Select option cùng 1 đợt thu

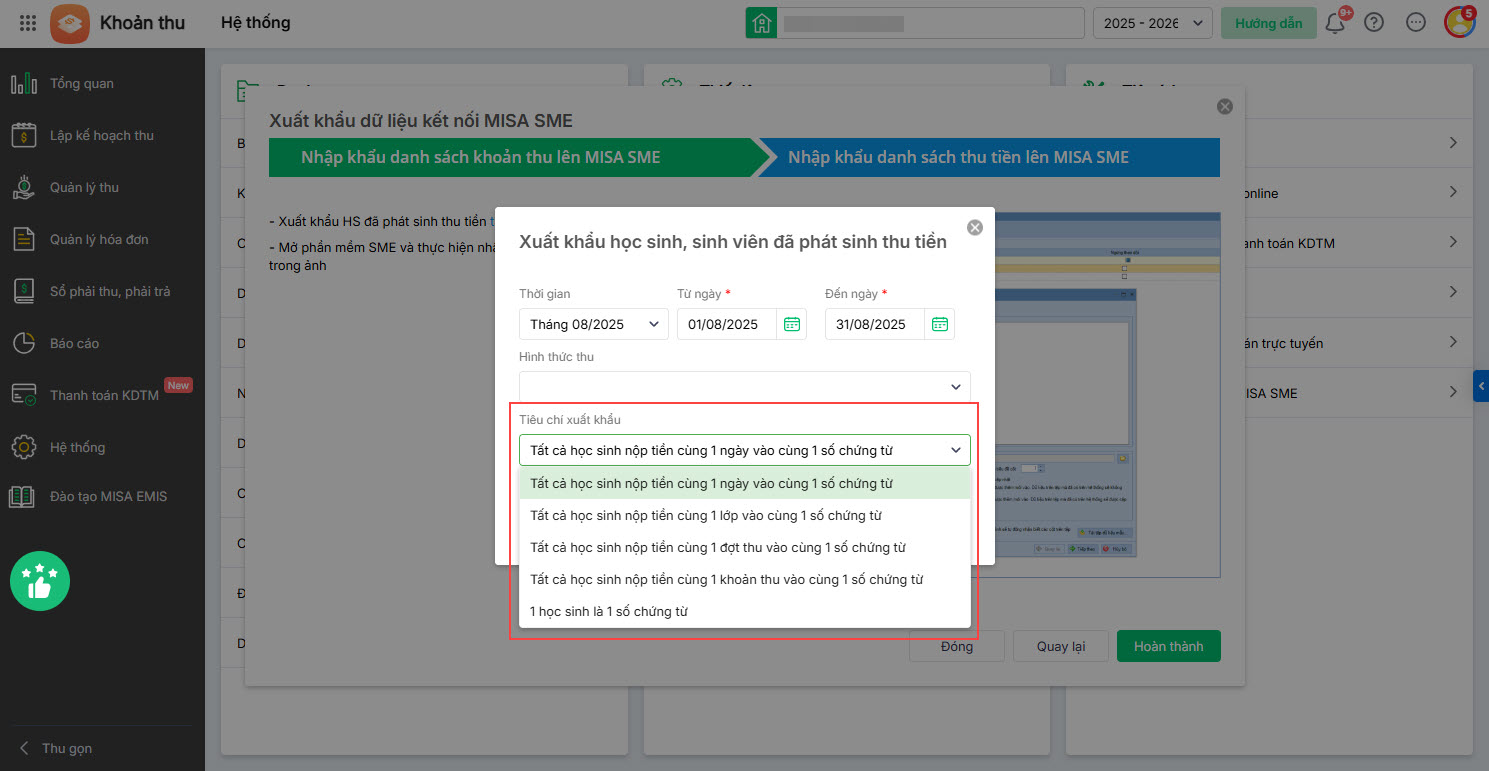click(x=745, y=548)
